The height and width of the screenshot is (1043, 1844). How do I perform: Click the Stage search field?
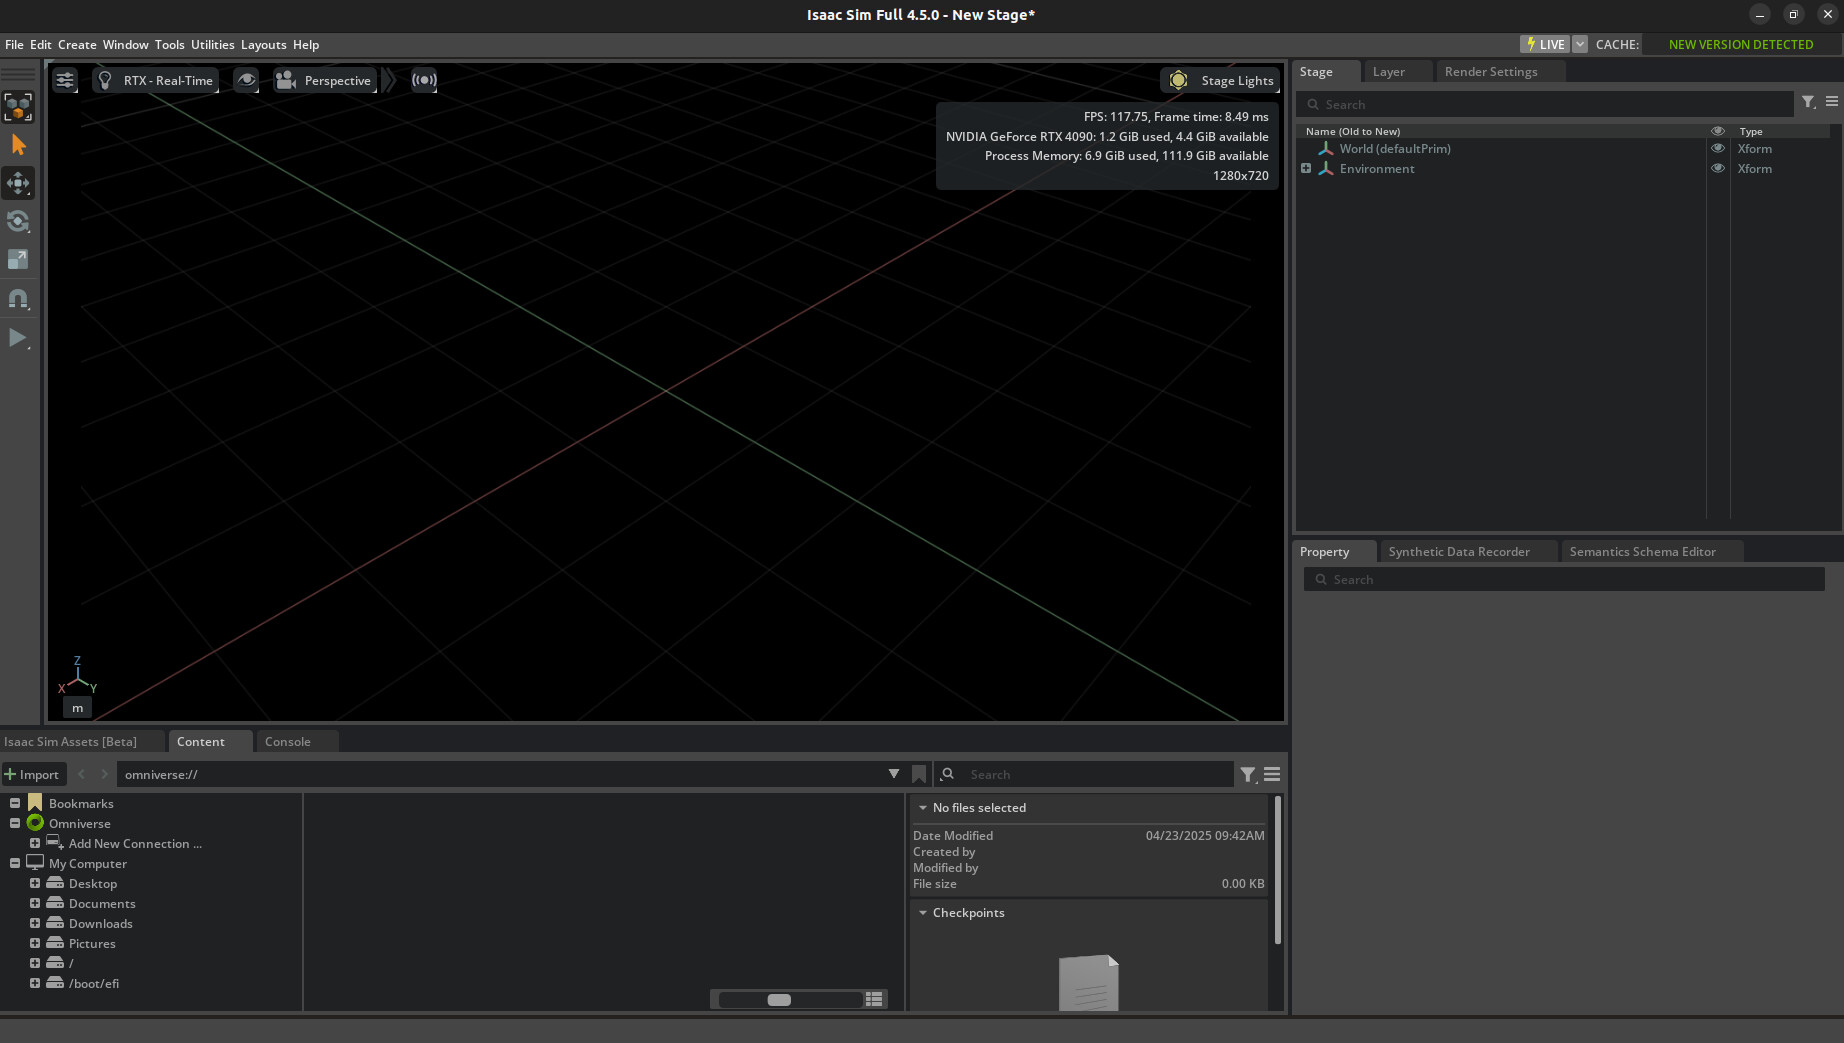(x=1545, y=104)
